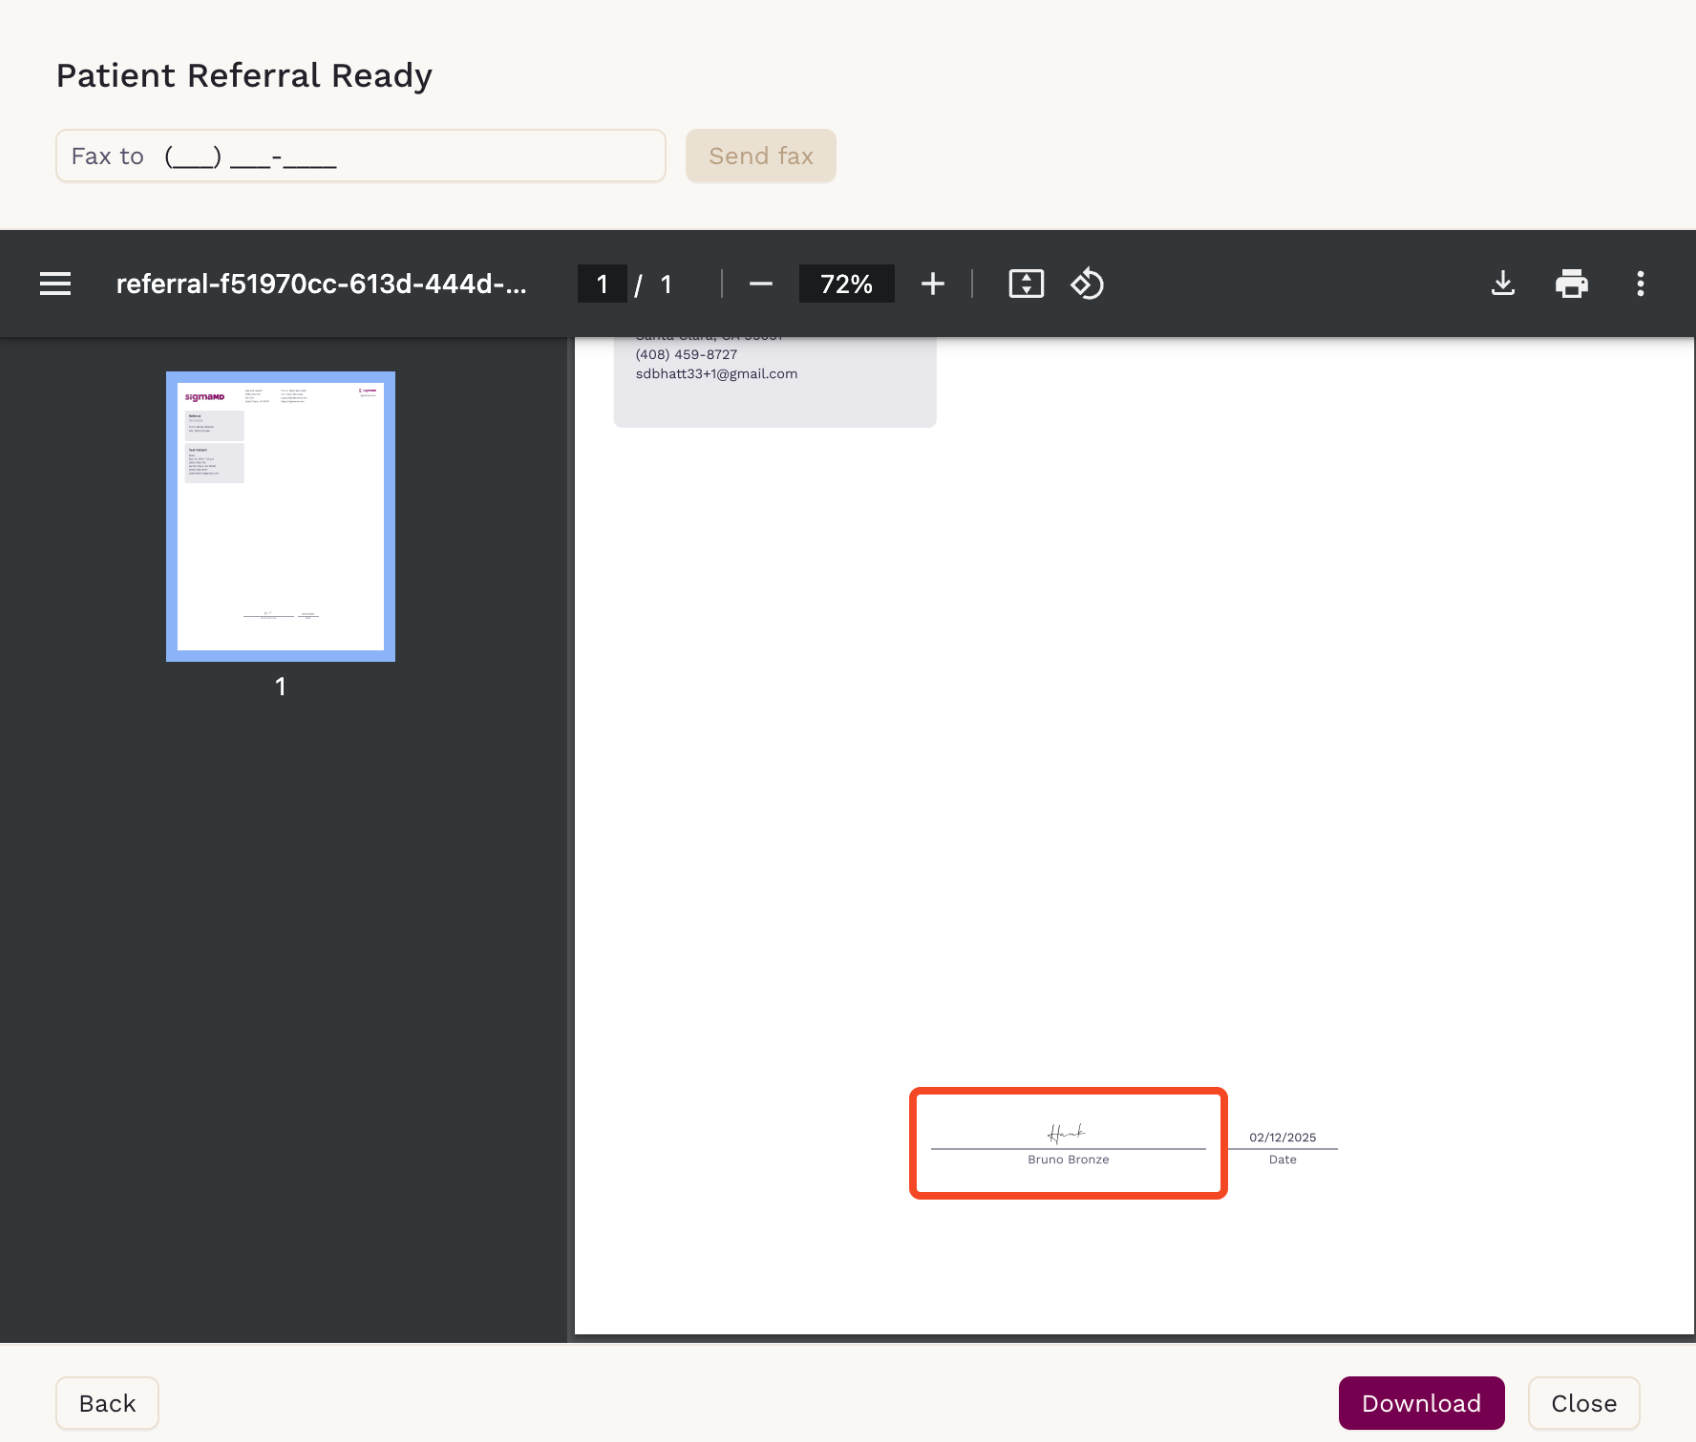Go back with the Back button
This screenshot has width=1696, height=1442.
tap(107, 1403)
